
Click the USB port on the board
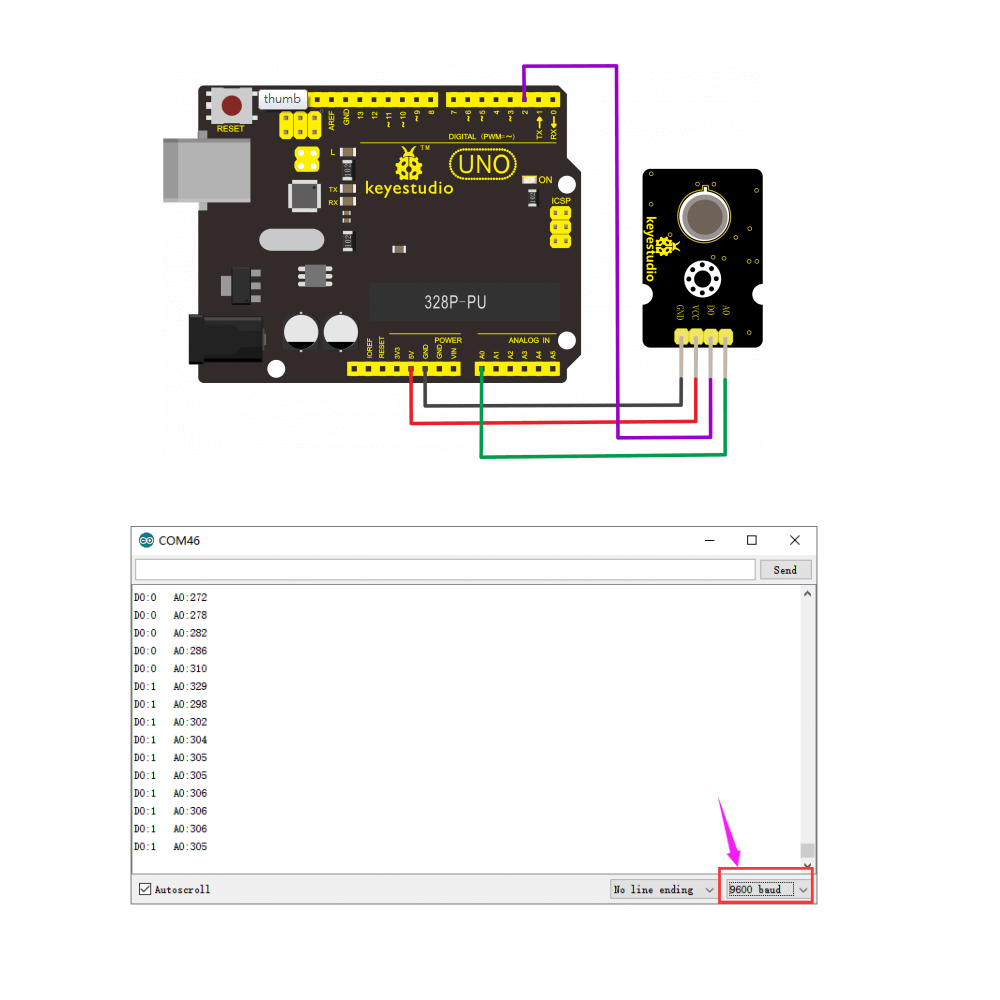pyautogui.click(x=207, y=171)
